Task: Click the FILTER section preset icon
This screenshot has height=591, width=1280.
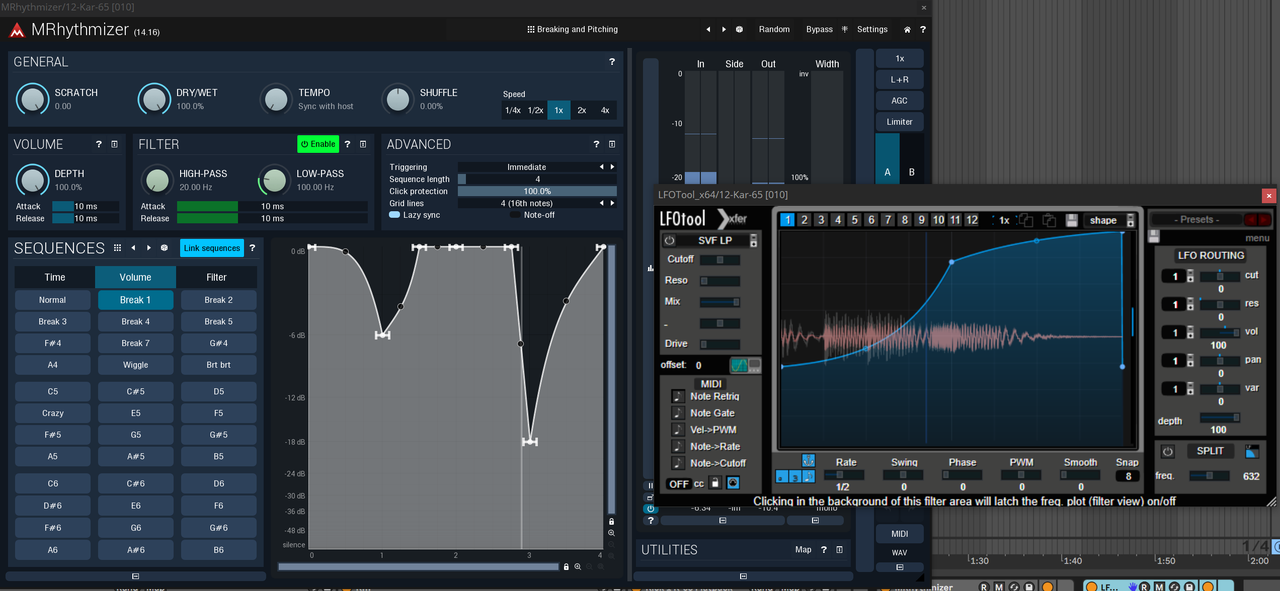Action: (362, 144)
